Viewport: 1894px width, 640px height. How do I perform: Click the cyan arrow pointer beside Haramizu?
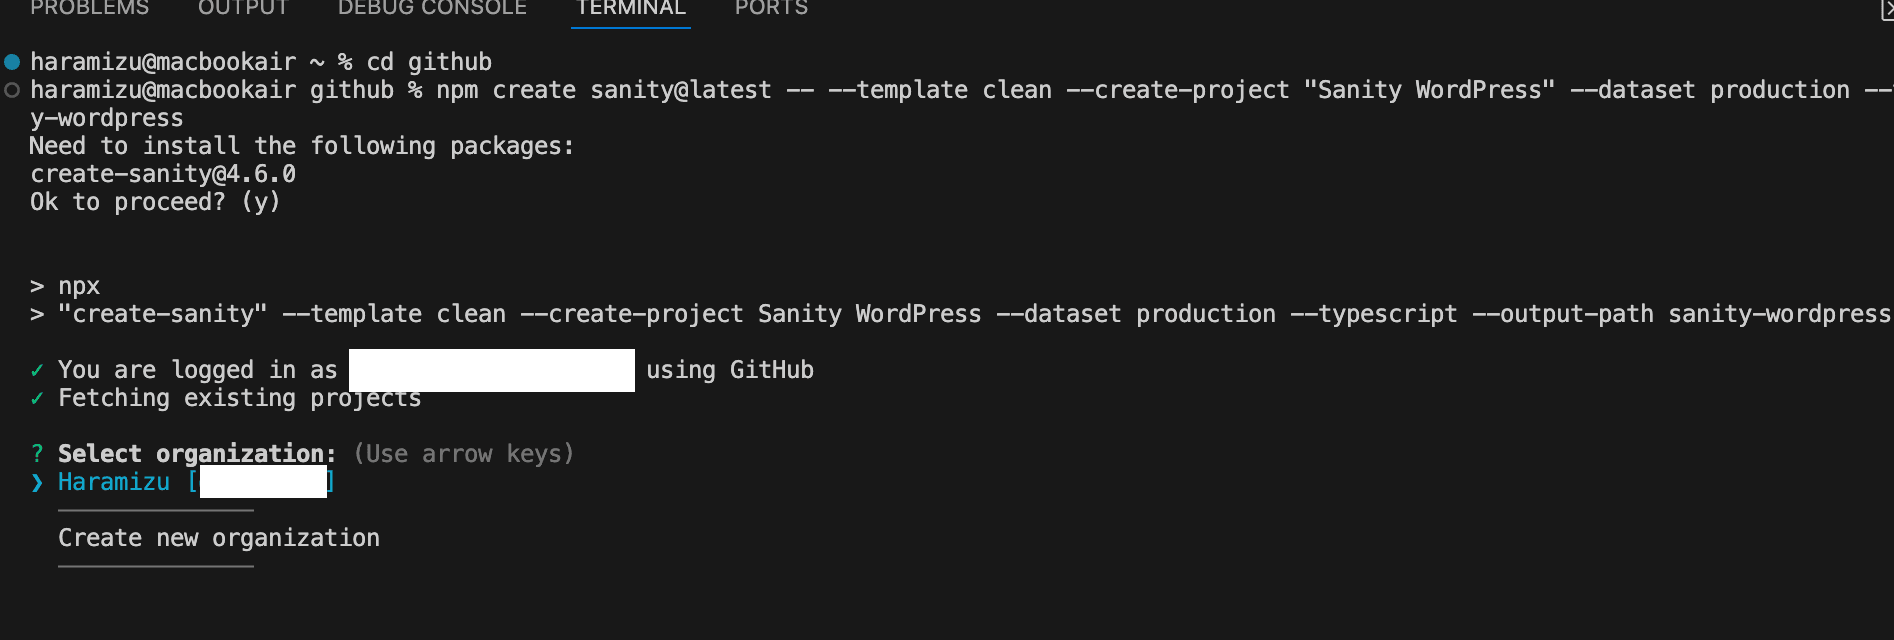pos(37,482)
